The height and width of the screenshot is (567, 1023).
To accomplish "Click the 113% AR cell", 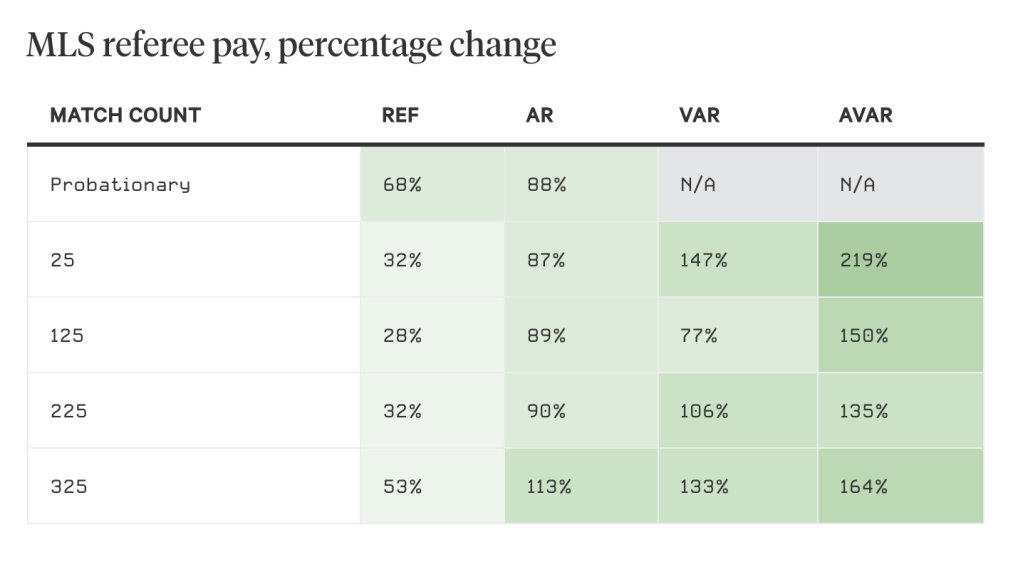I will tap(550, 487).
